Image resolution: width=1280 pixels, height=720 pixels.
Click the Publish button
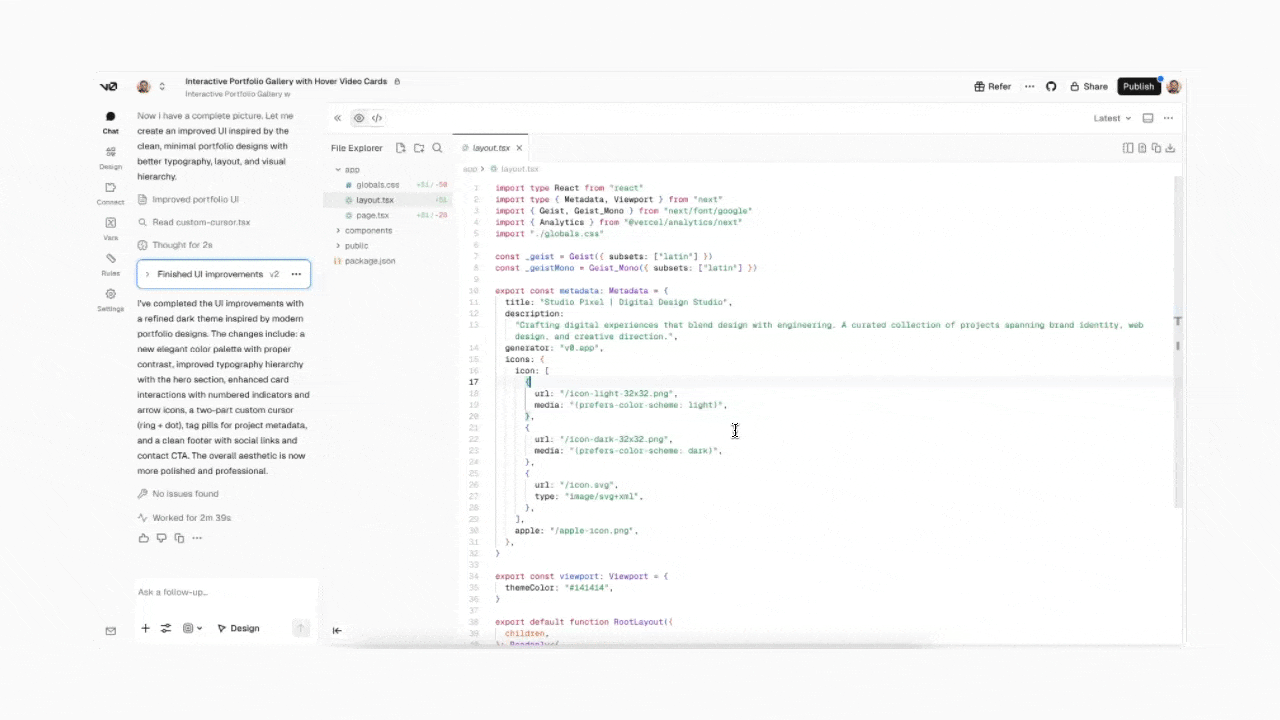tap(1138, 86)
